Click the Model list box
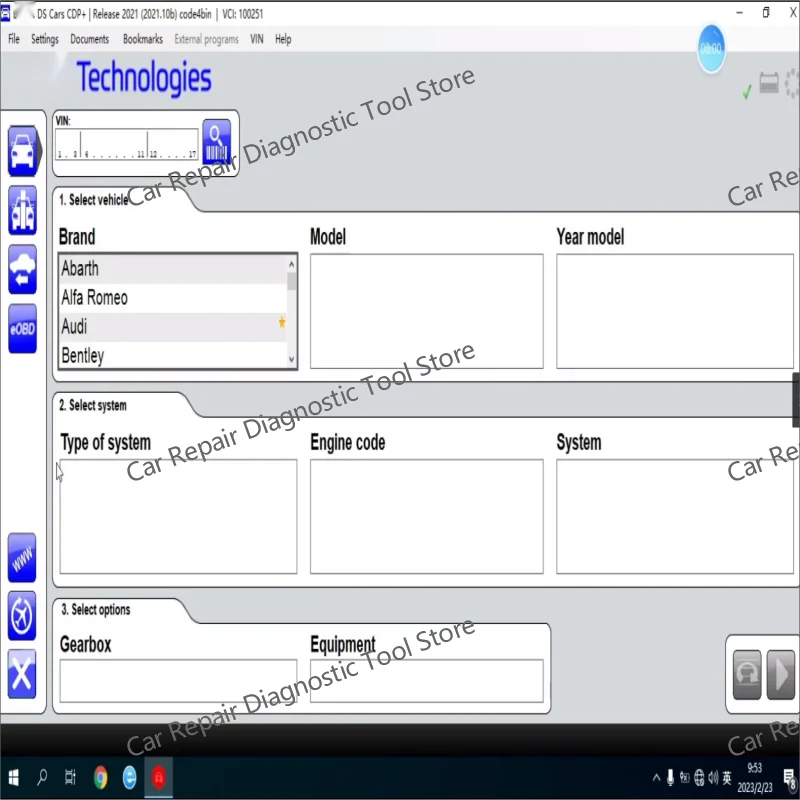The width and height of the screenshot is (800, 800). 427,311
